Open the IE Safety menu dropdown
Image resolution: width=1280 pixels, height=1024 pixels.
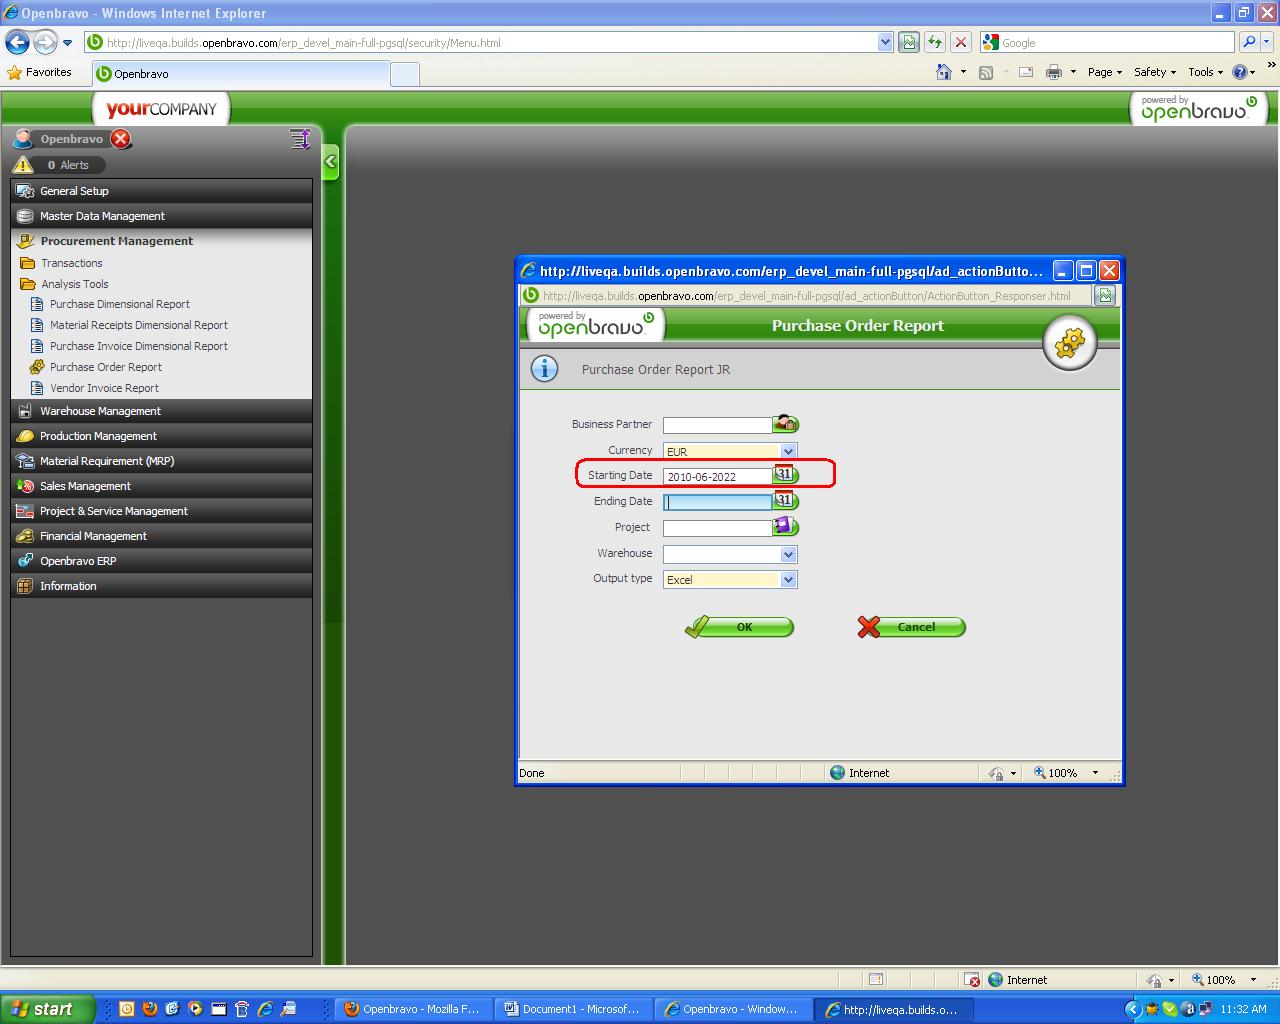[x=1156, y=72]
